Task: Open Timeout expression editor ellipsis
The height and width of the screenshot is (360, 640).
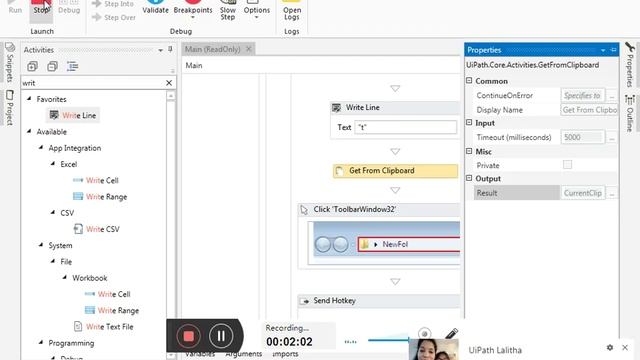Action: [x=611, y=138]
